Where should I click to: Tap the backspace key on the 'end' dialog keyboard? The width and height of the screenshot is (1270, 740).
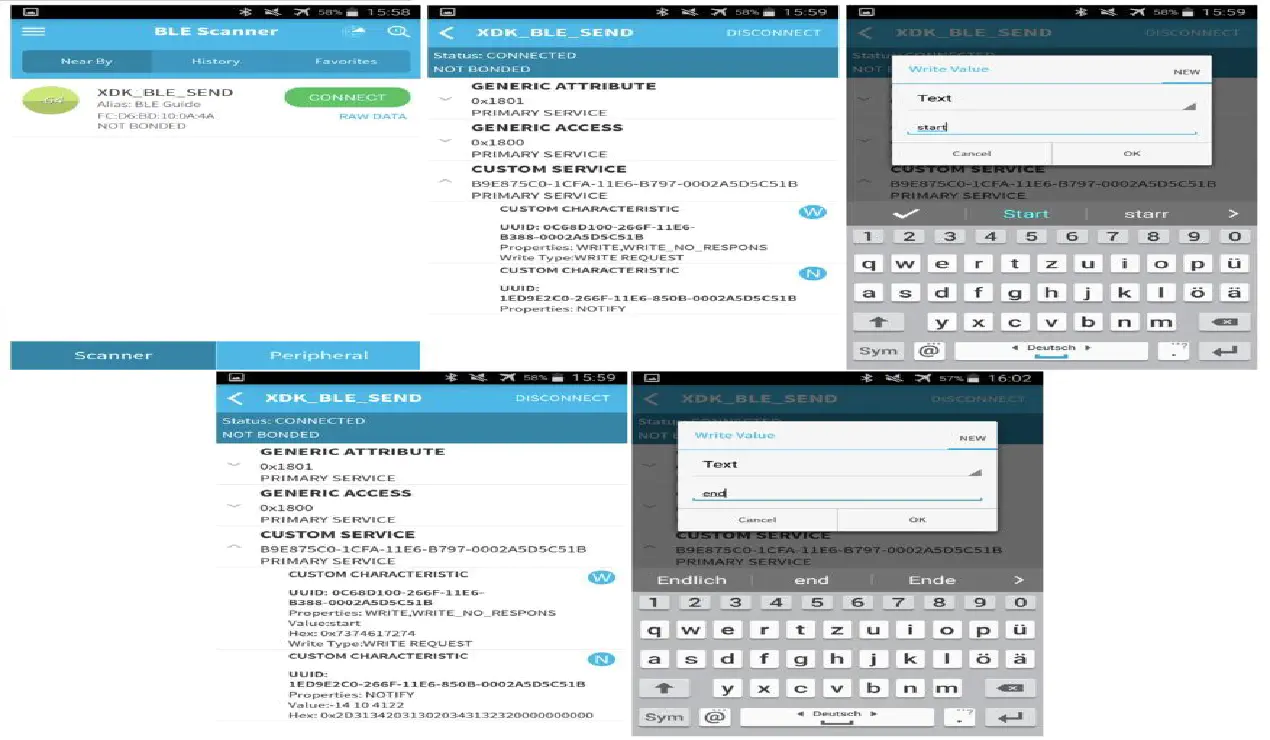click(1010, 688)
